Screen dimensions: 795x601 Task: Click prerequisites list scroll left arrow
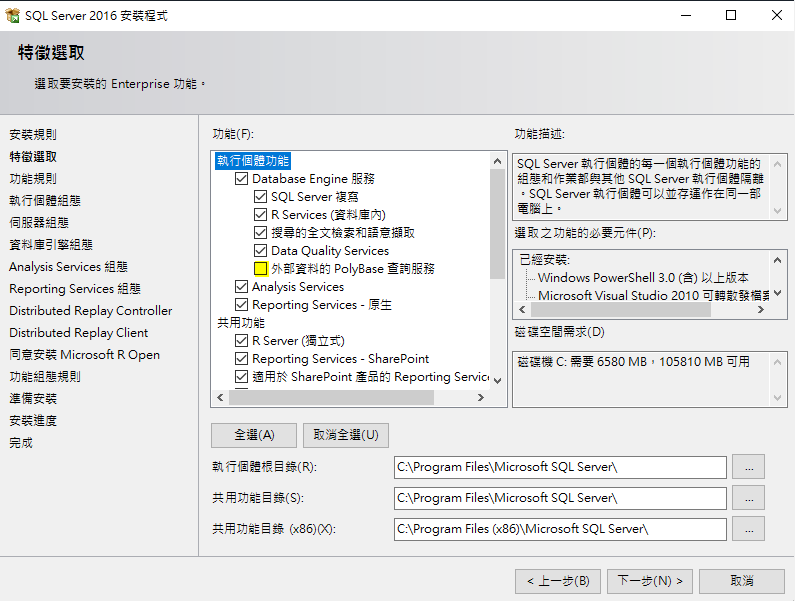522,309
